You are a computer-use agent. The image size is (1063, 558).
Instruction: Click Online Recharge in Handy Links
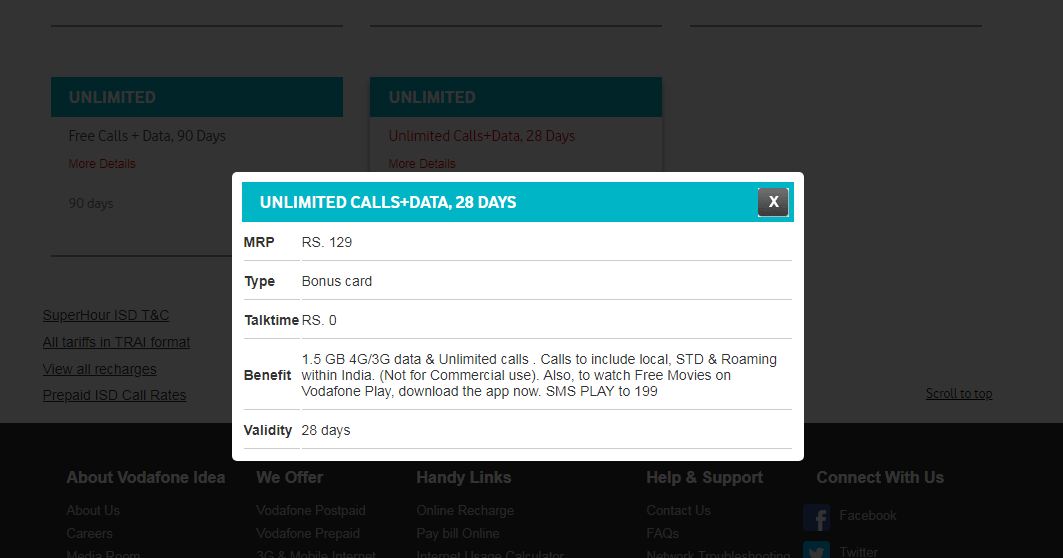[465, 510]
